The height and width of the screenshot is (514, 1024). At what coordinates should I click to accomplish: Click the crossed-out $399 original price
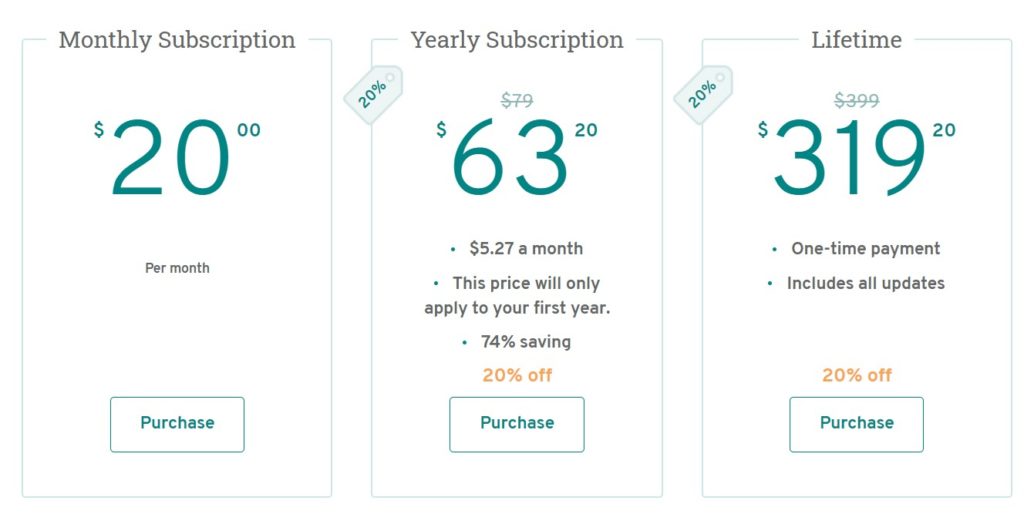(857, 101)
